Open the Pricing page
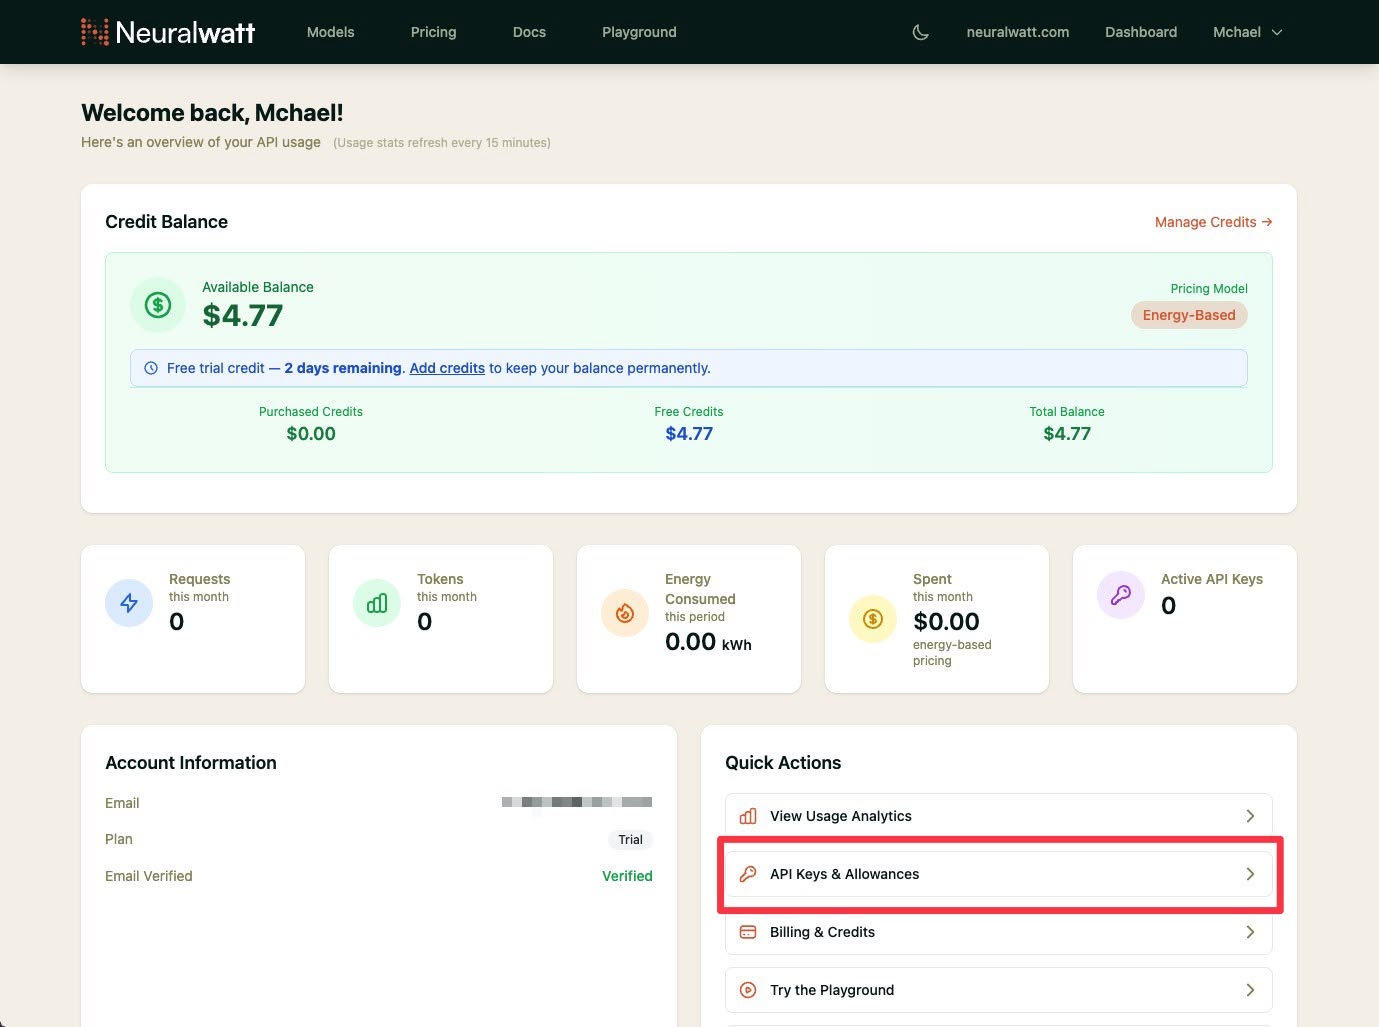 click(433, 32)
